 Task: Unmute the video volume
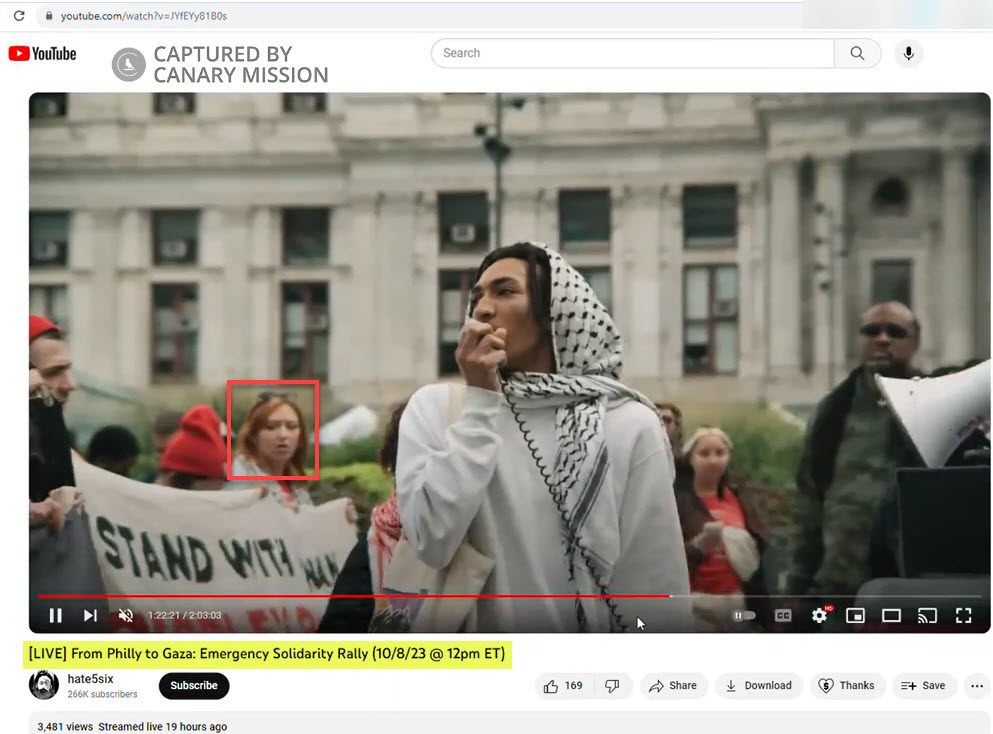pyautogui.click(x=126, y=615)
